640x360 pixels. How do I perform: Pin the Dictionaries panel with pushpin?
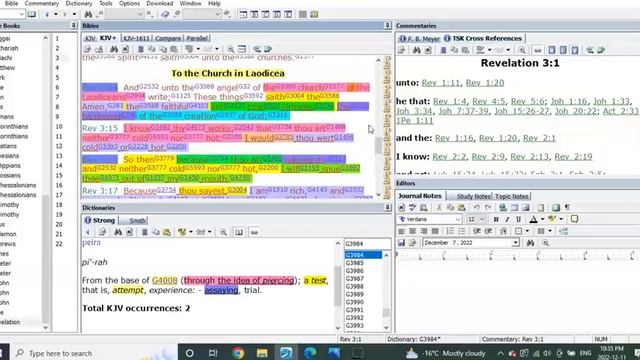[387, 208]
